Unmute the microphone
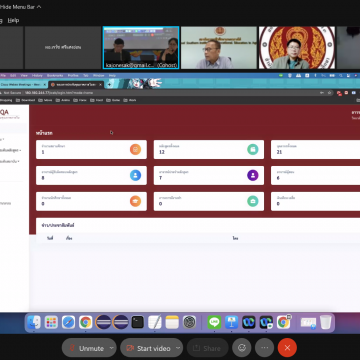The image size is (360, 360). (87, 348)
